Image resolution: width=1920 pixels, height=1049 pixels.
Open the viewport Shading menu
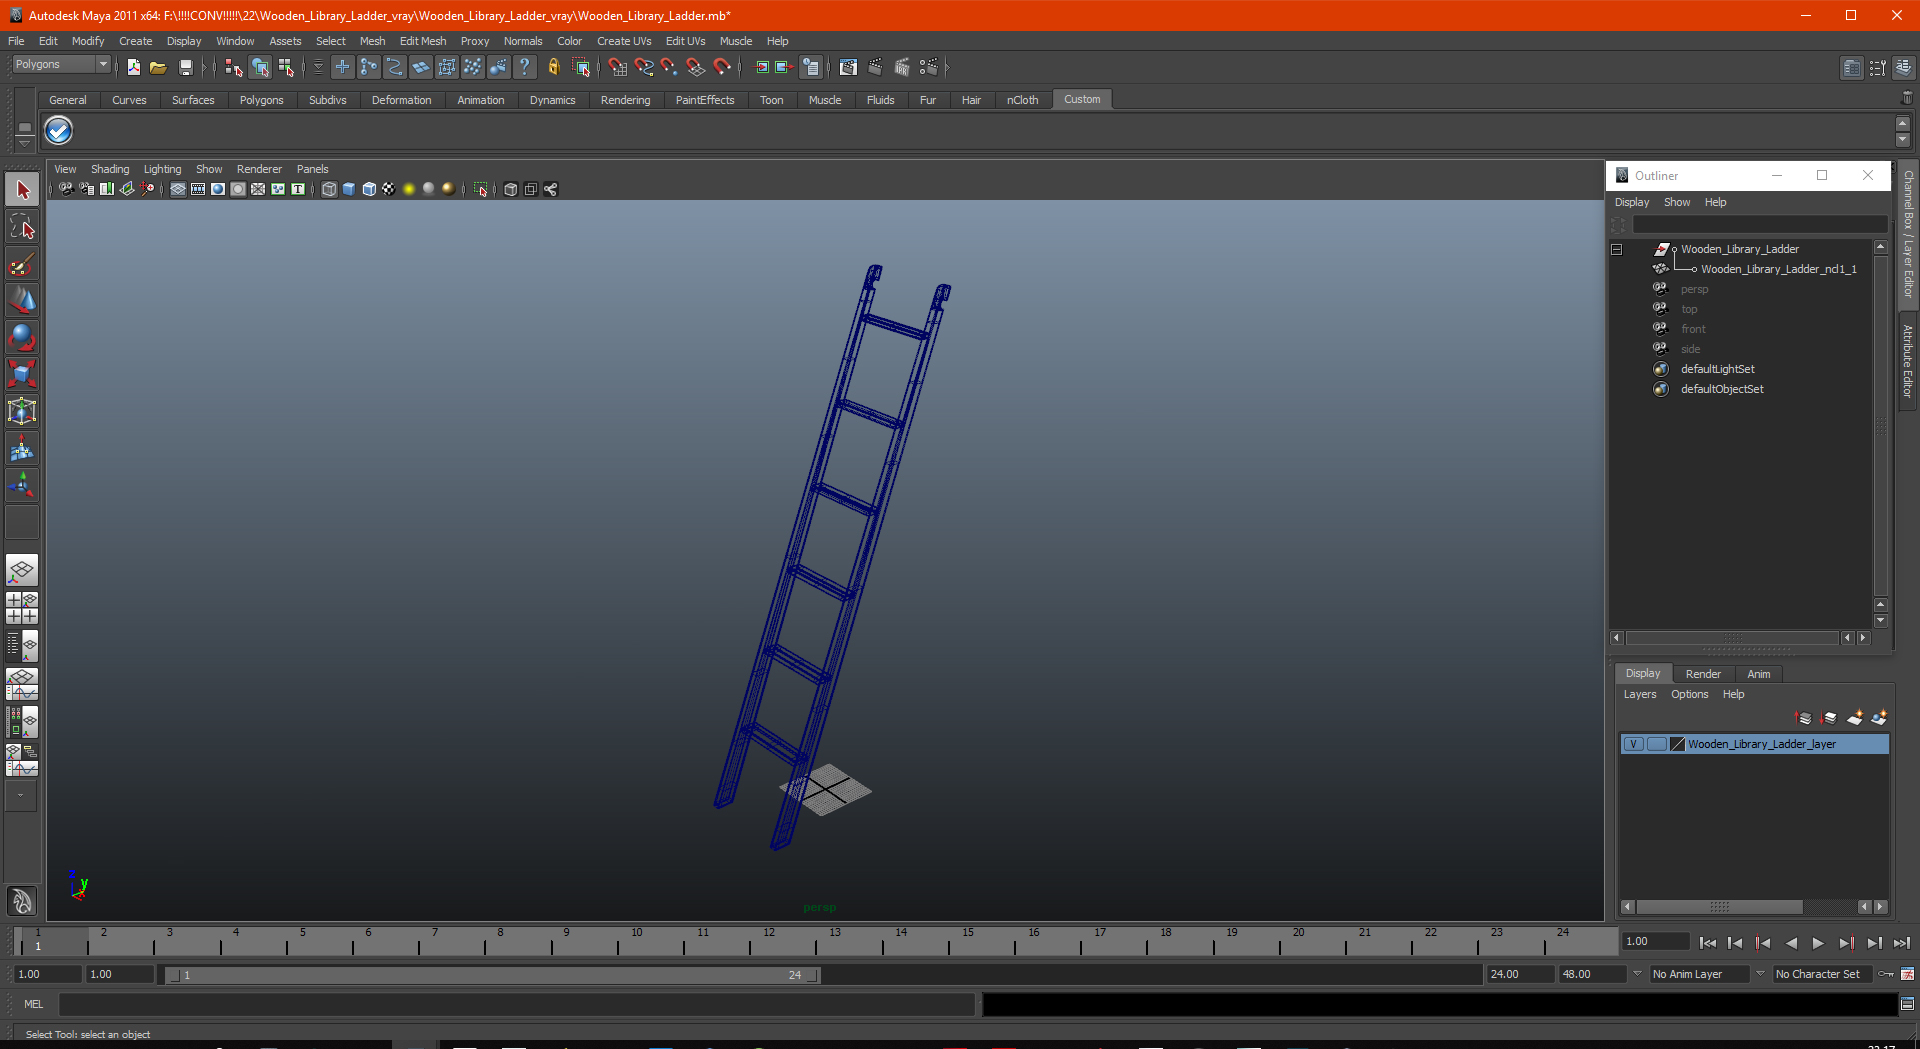(110, 169)
